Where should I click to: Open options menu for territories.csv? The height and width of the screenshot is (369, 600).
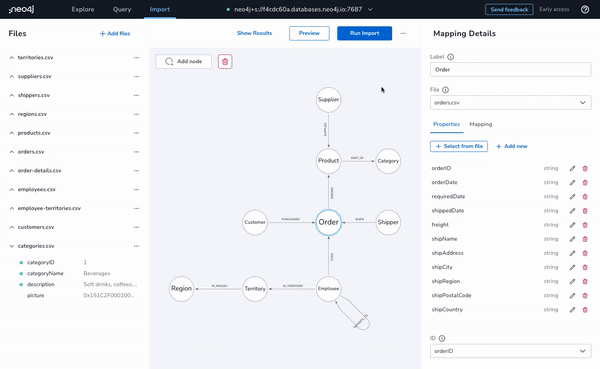click(136, 58)
